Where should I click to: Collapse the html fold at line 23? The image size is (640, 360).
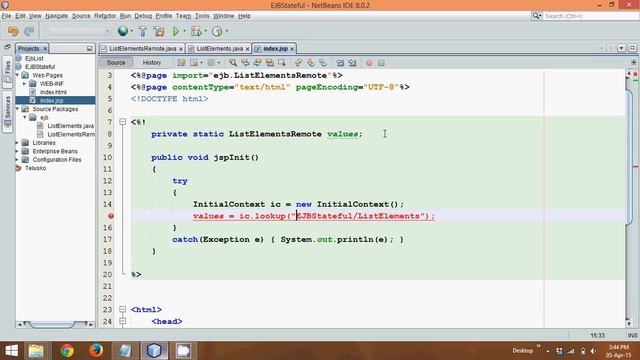(x=122, y=309)
